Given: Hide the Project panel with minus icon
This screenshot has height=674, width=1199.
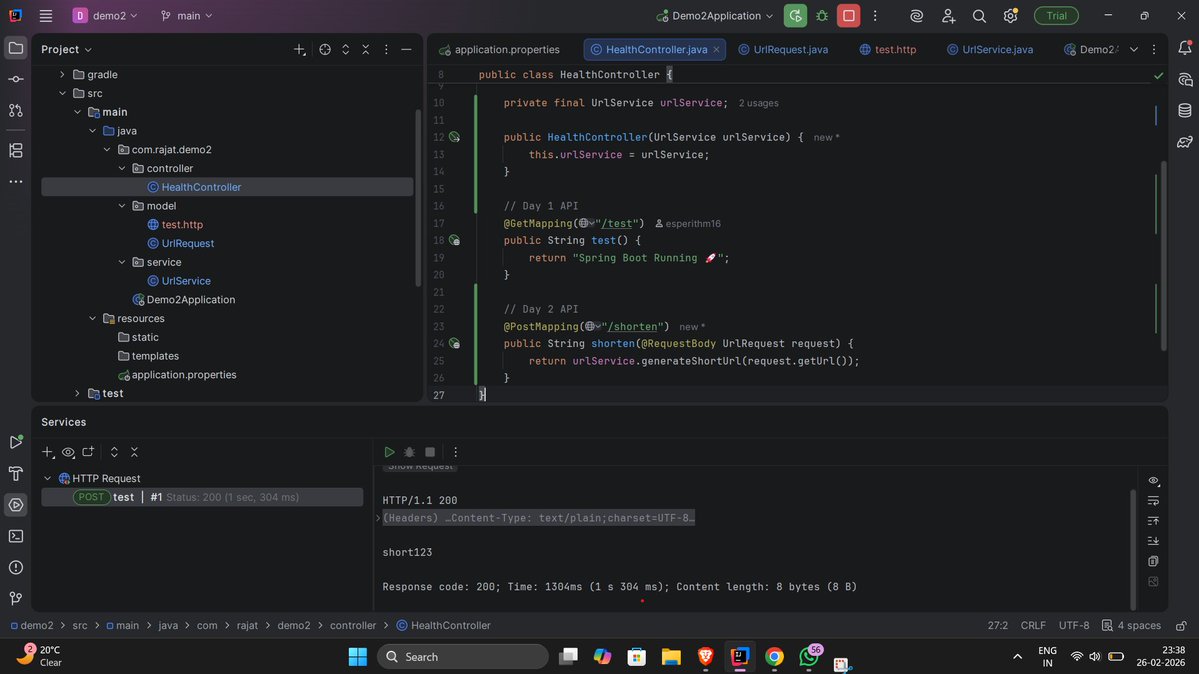Looking at the screenshot, I should [406, 49].
